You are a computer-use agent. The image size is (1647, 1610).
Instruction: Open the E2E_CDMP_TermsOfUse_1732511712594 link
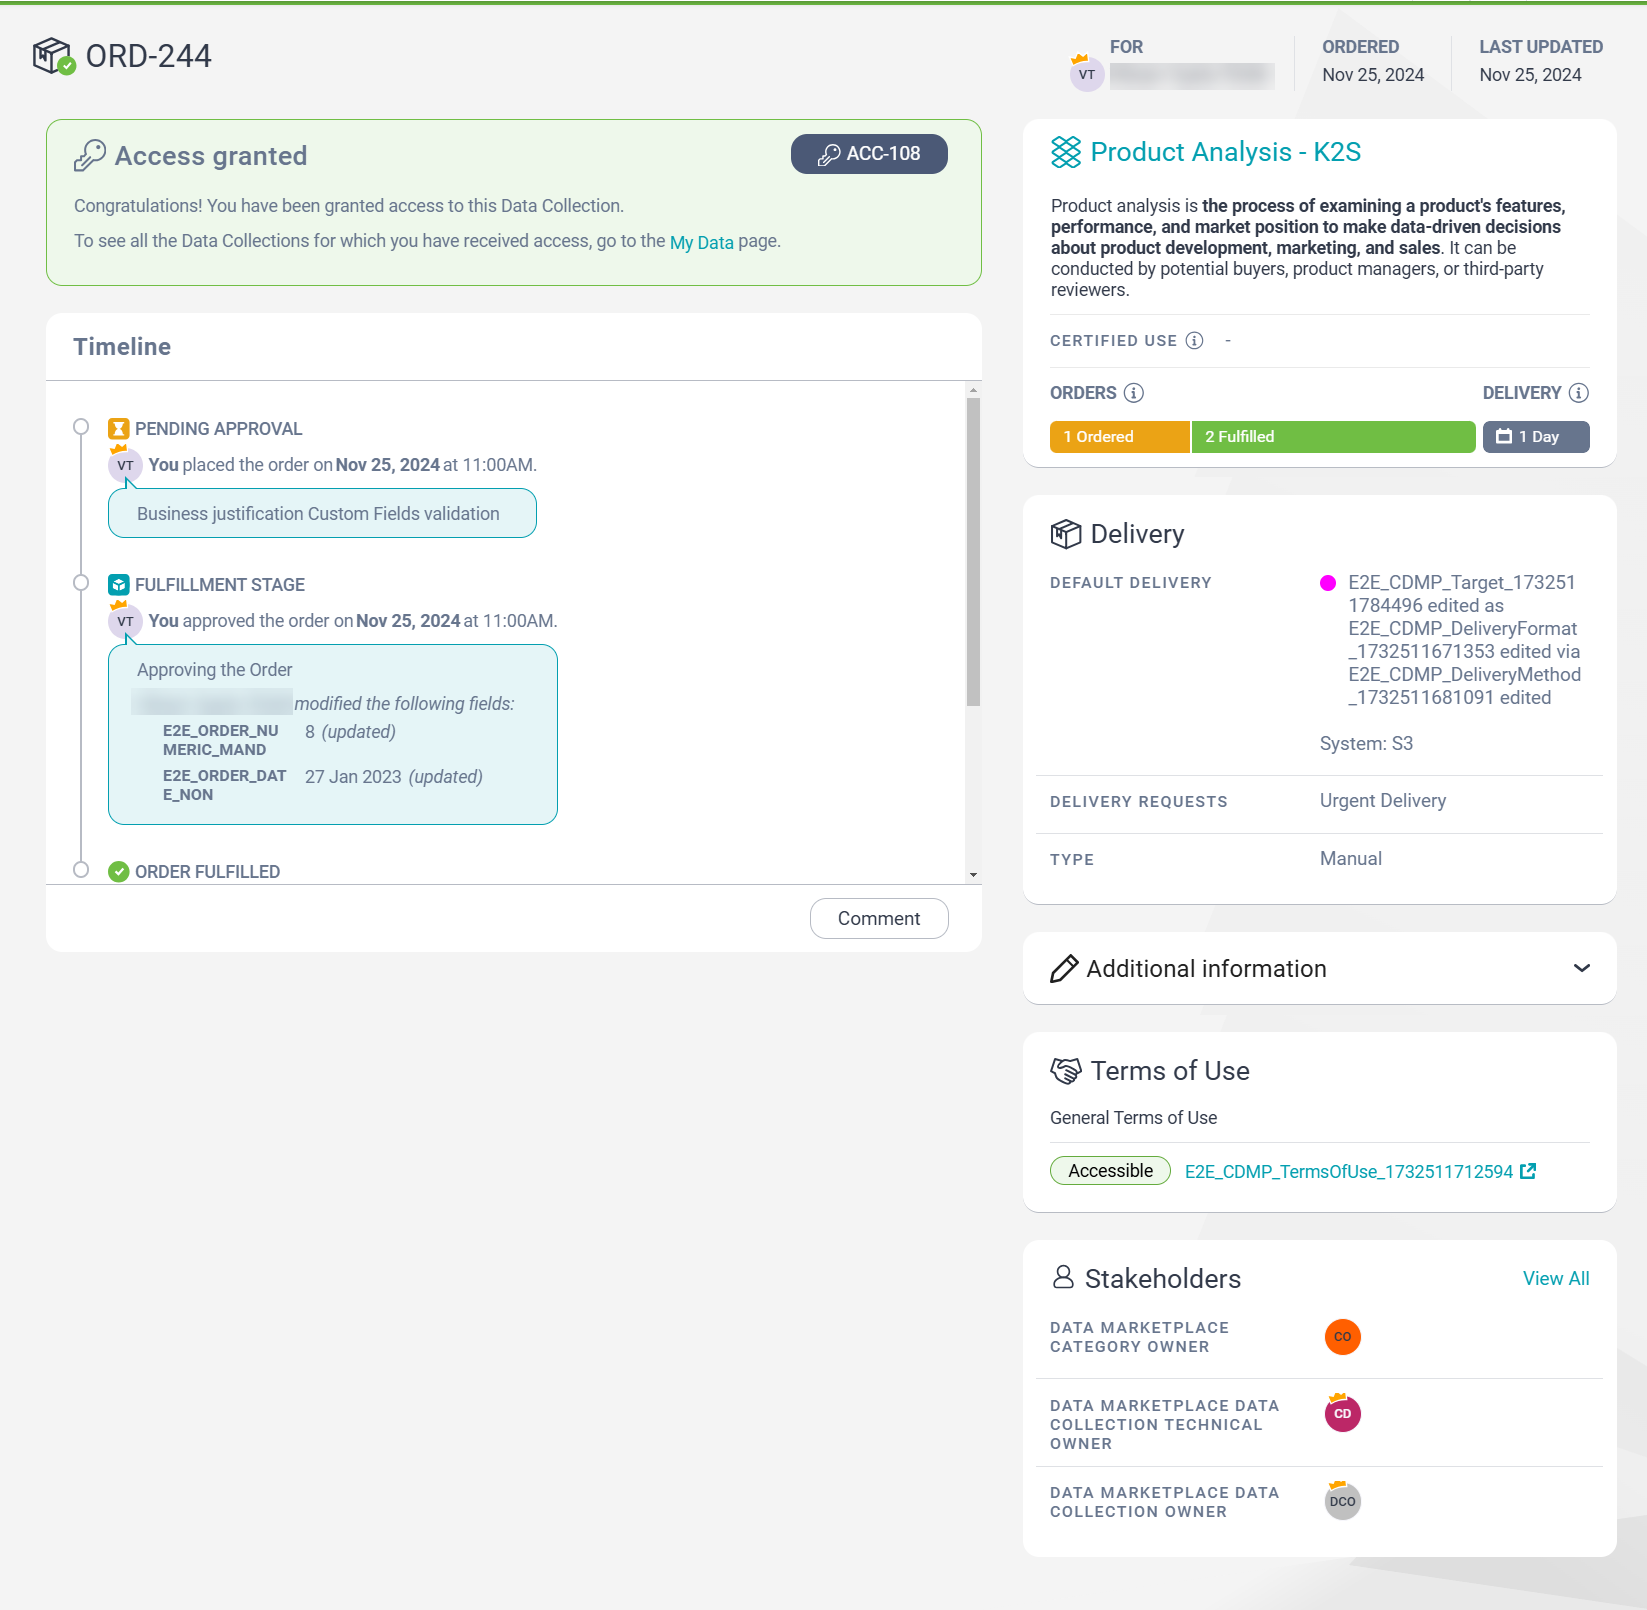click(x=1349, y=1172)
